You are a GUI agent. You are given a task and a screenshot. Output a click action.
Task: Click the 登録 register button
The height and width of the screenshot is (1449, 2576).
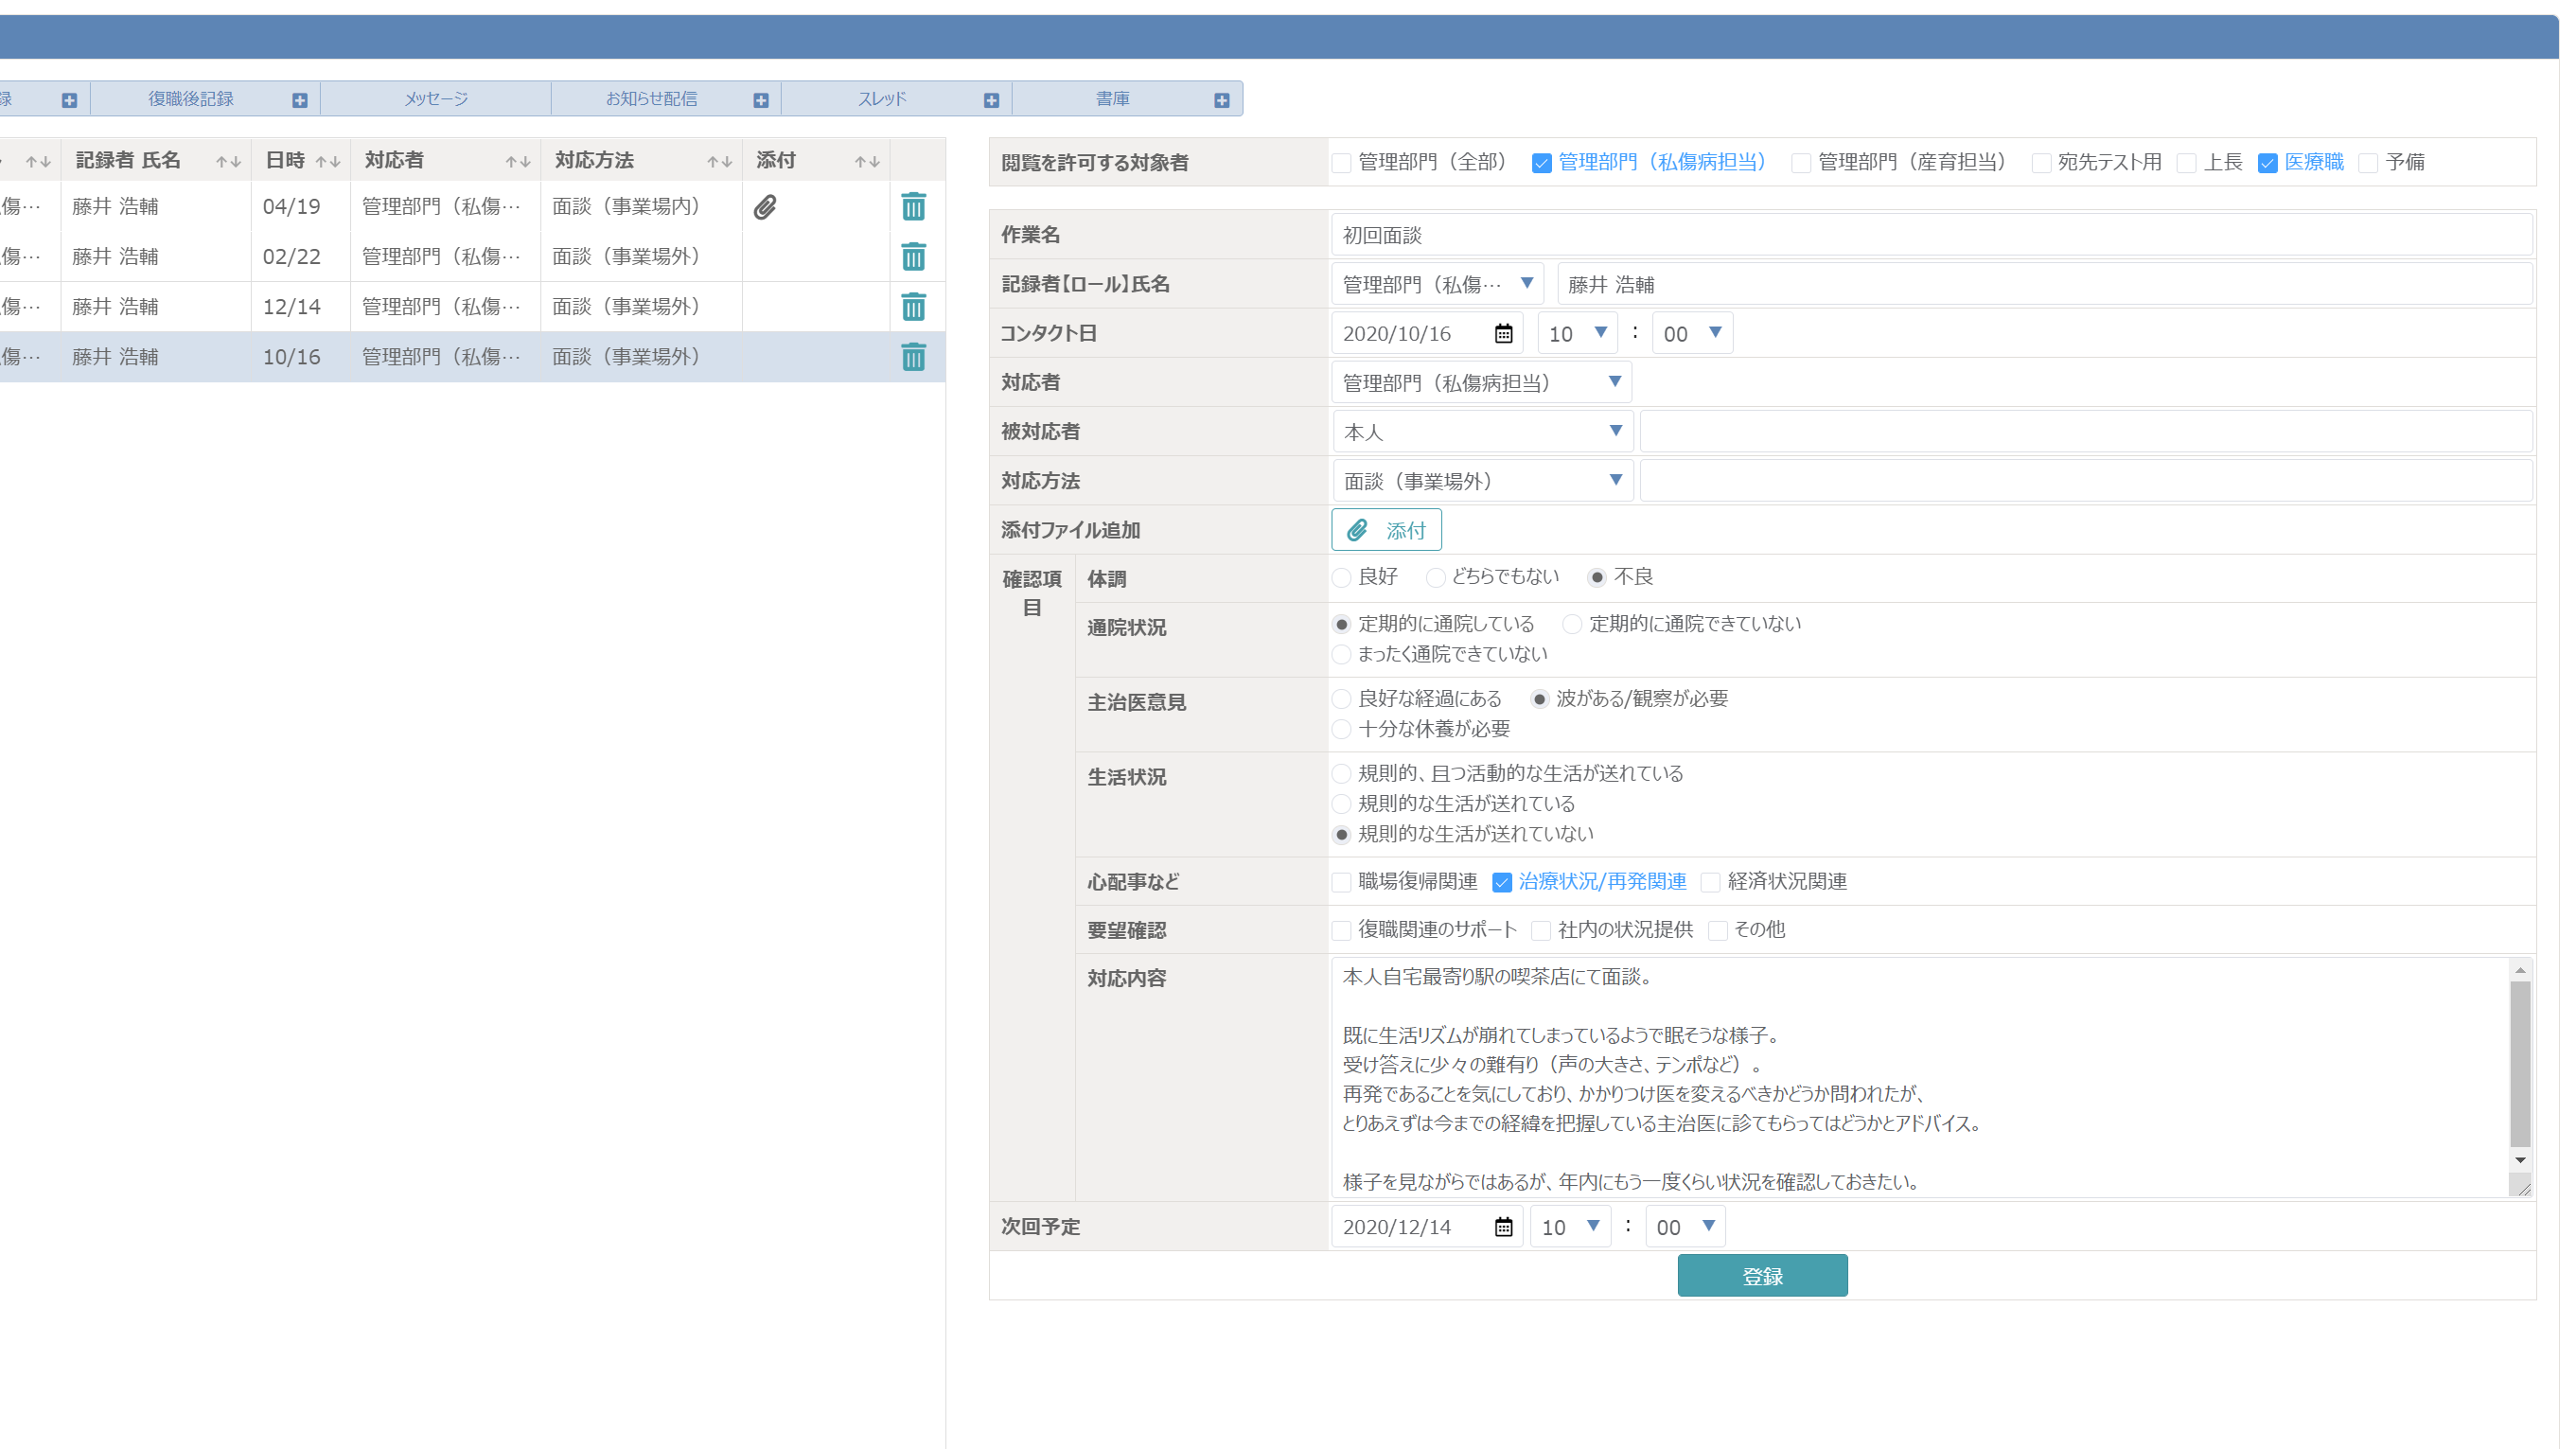(x=1762, y=1276)
